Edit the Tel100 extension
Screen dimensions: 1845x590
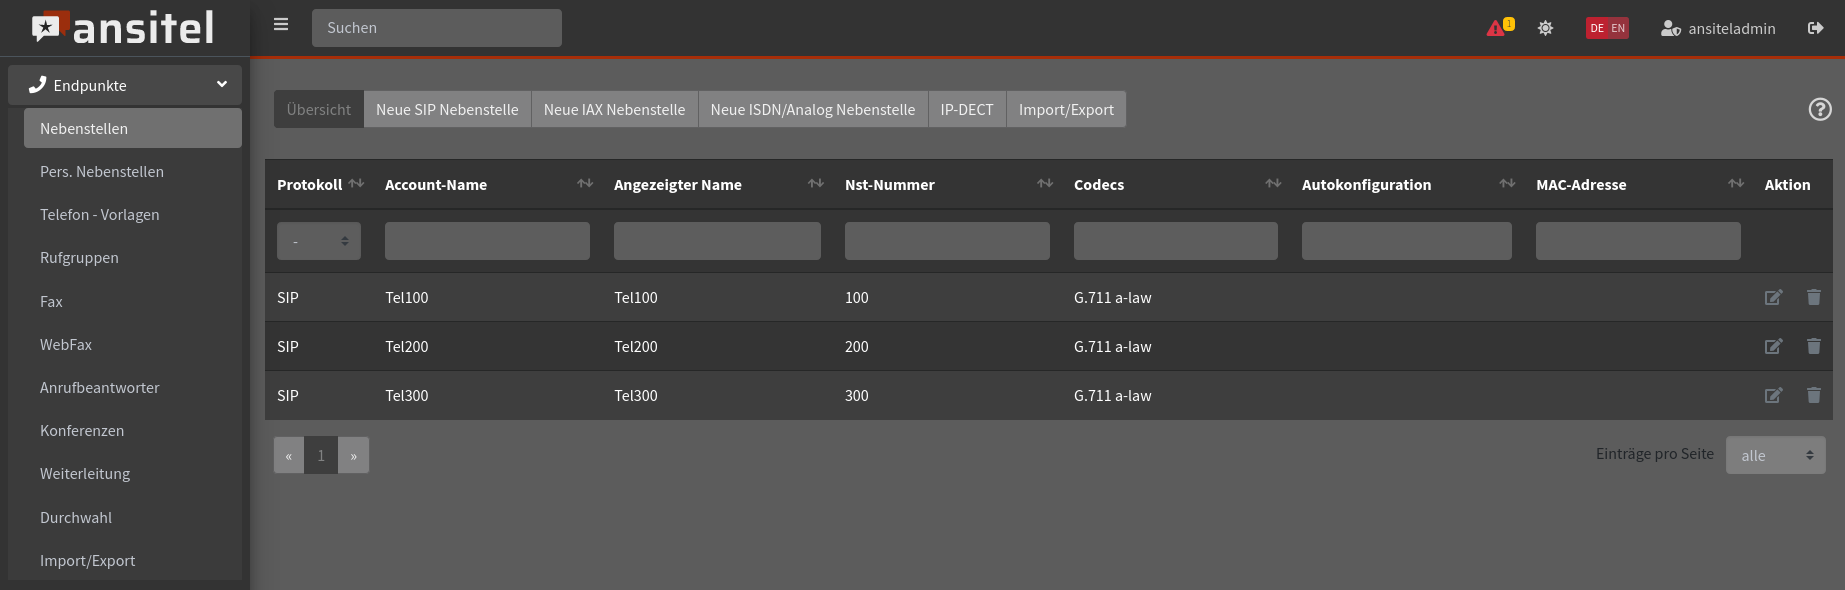click(x=1773, y=297)
